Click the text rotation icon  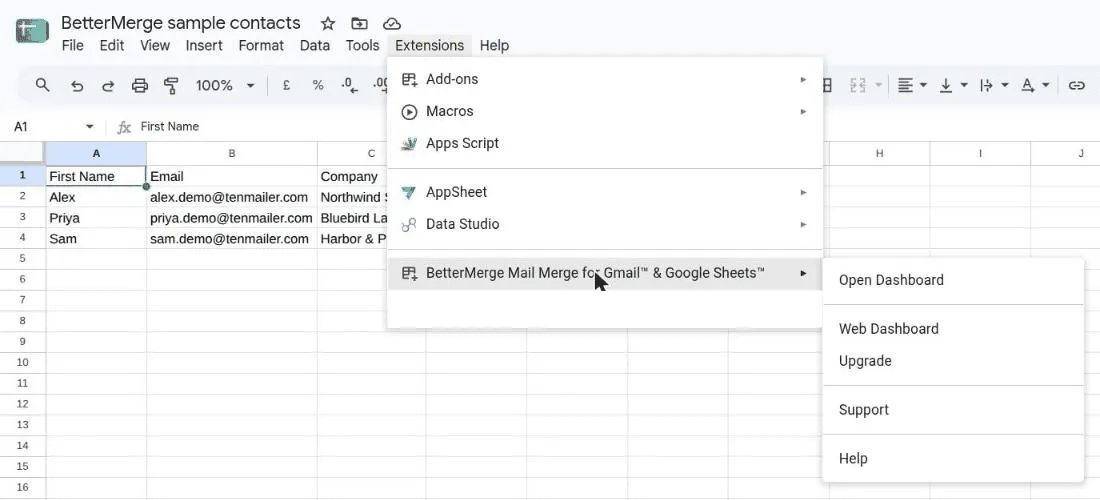point(1028,86)
